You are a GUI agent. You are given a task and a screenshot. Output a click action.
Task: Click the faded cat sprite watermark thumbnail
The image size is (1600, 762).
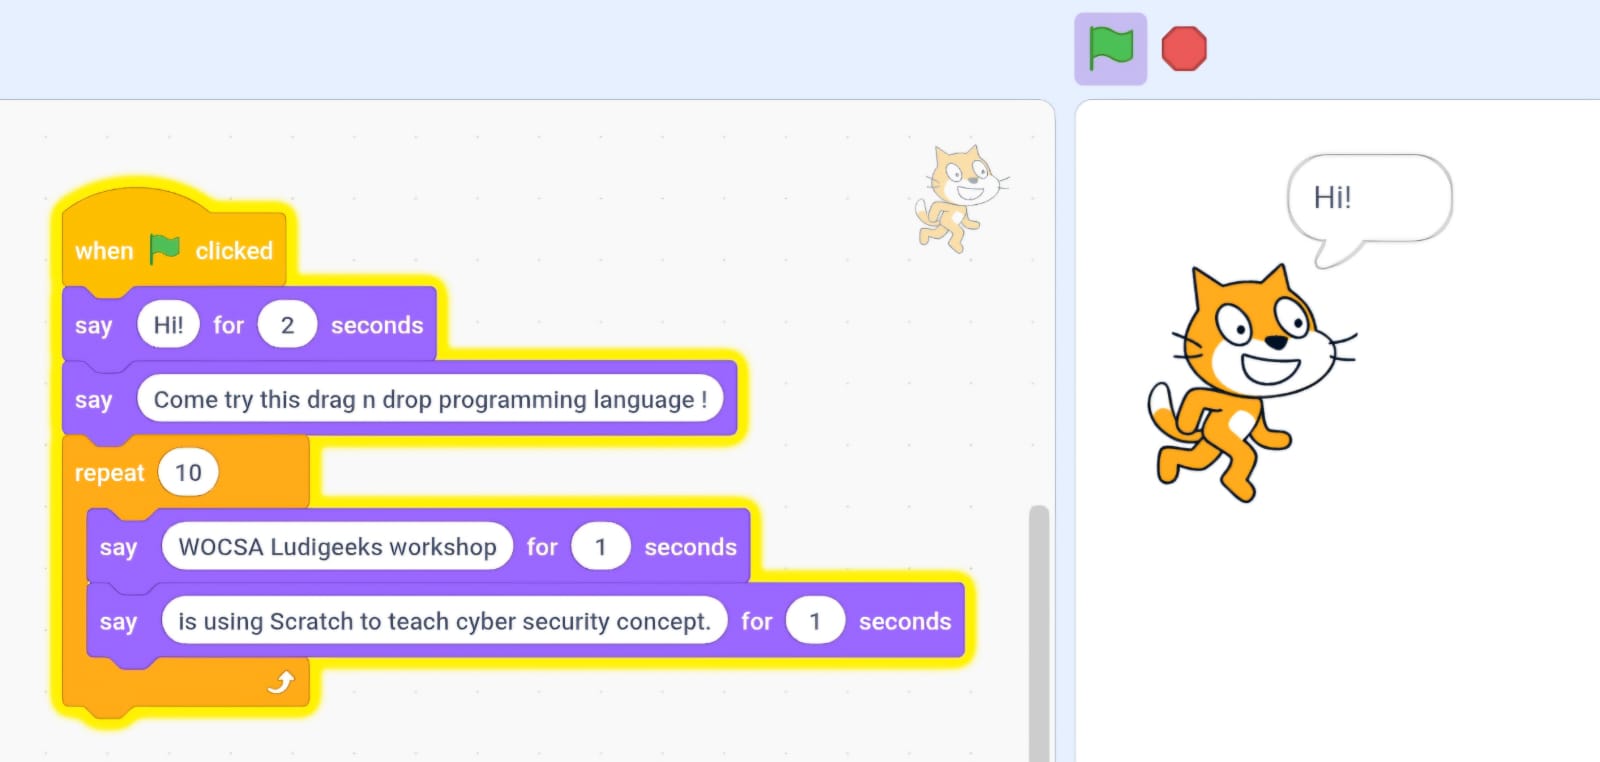[961, 198]
